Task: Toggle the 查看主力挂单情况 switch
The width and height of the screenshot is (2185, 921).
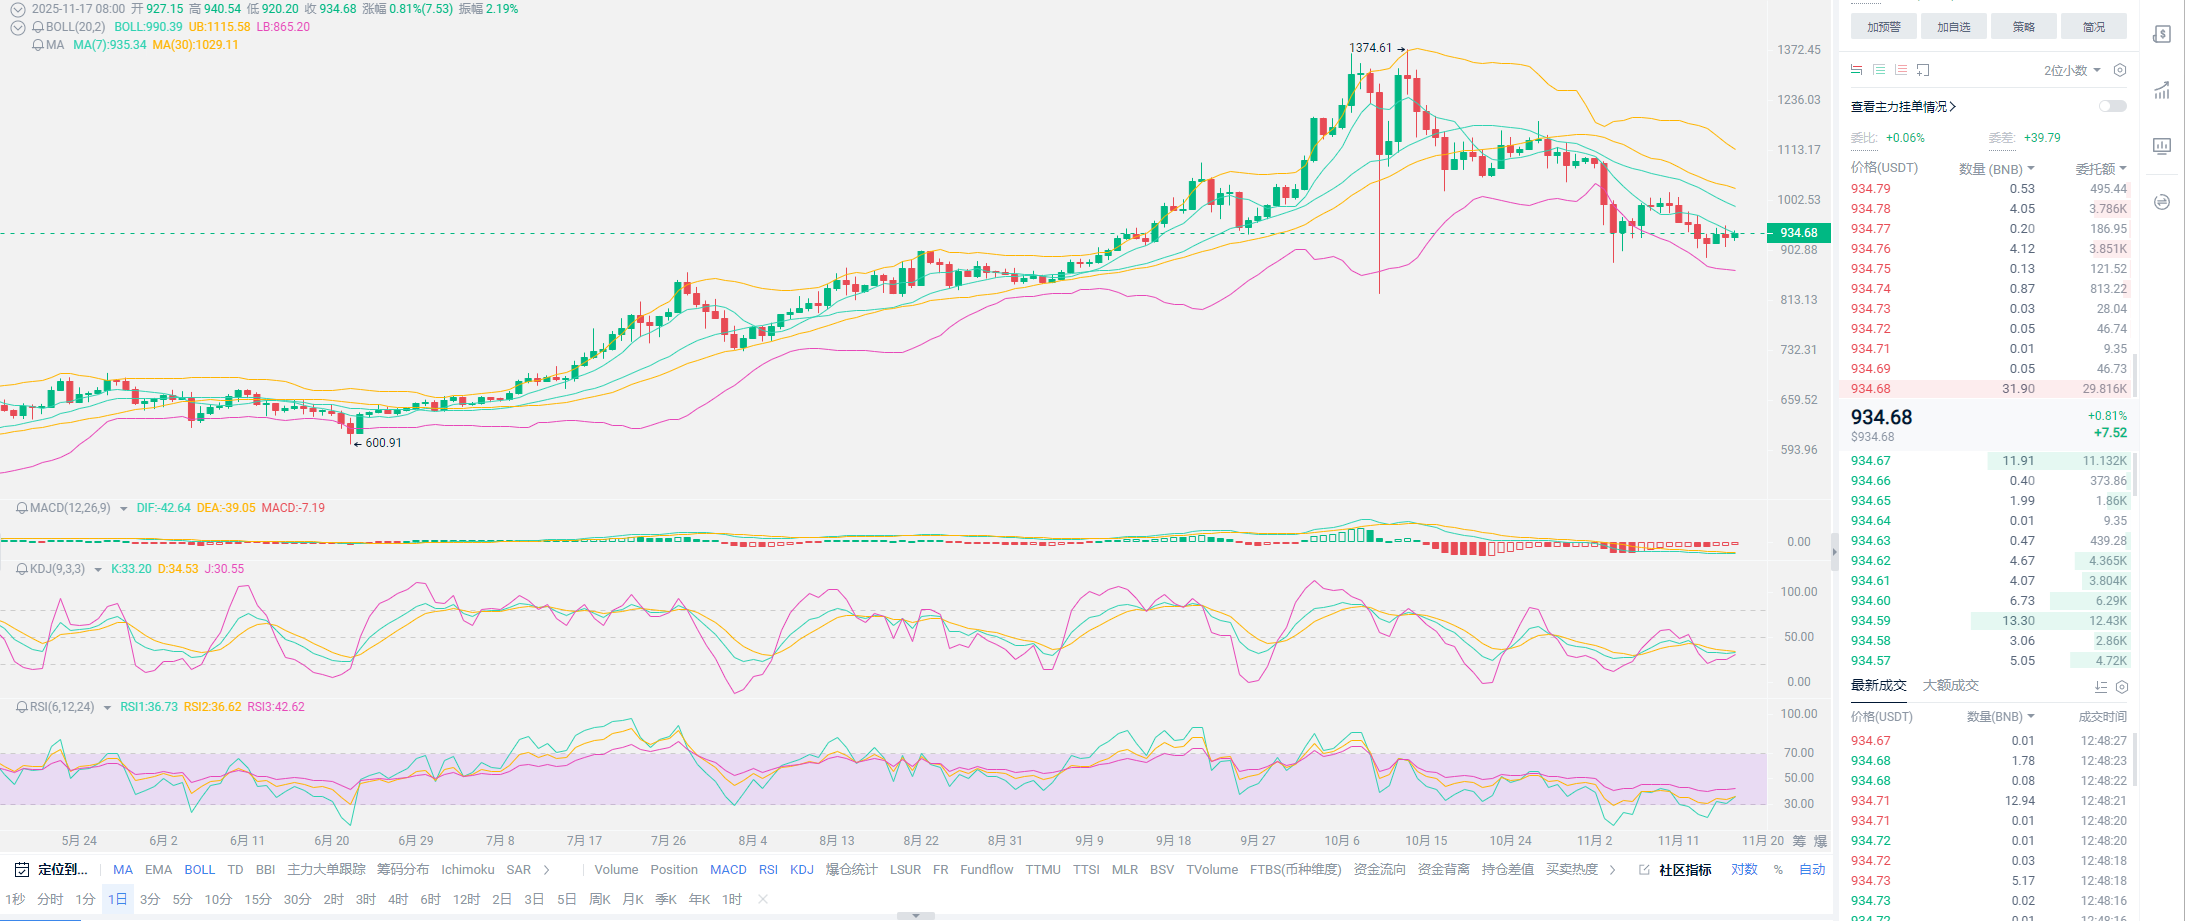Action: pos(2112,106)
